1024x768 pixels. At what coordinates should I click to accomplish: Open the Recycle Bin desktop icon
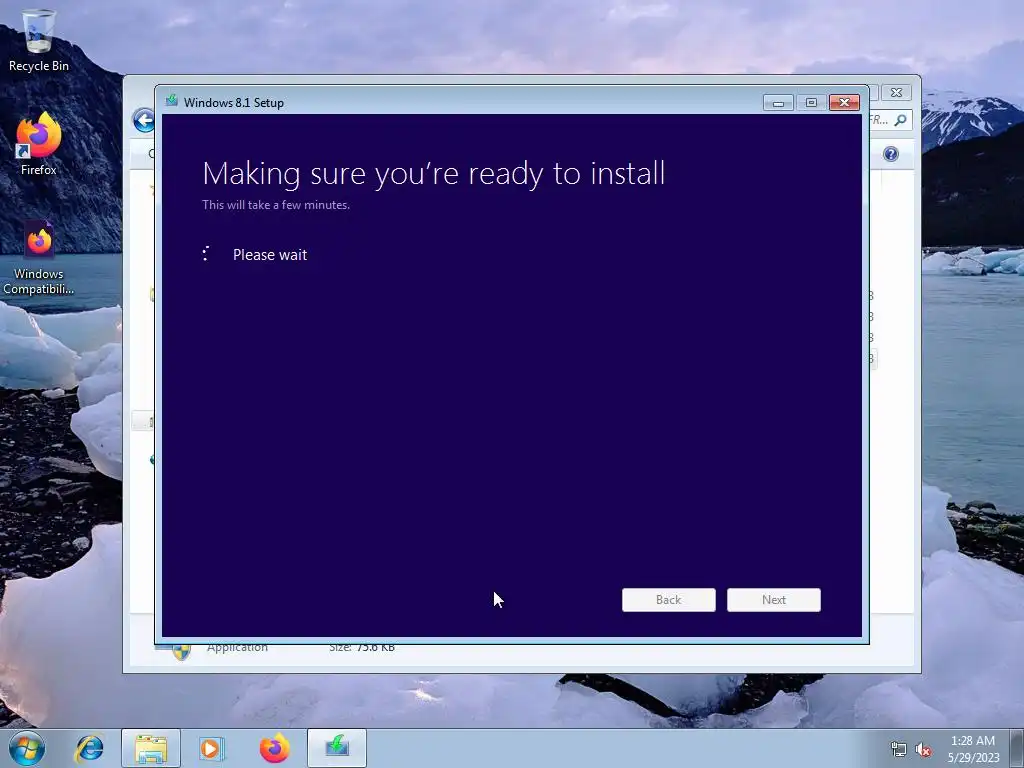[x=39, y=40]
